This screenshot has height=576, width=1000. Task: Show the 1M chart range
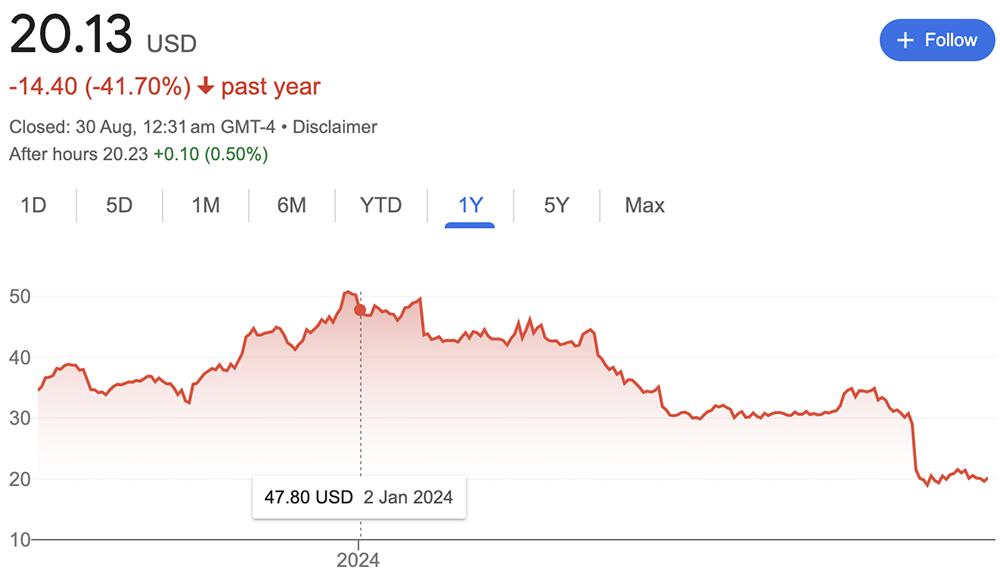(205, 205)
